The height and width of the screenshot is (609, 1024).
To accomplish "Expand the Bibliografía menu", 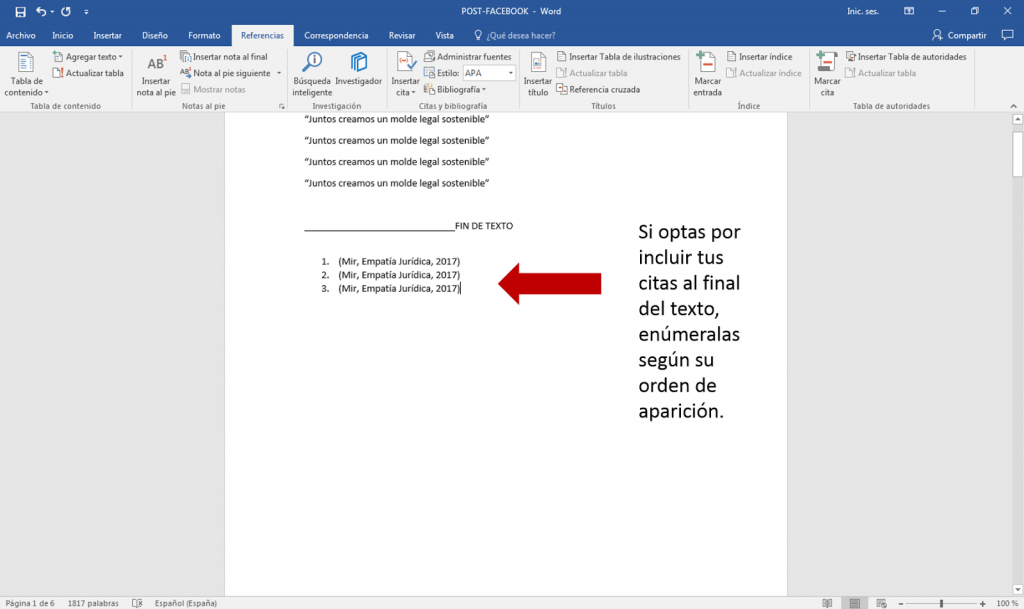I will tap(455, 89).
